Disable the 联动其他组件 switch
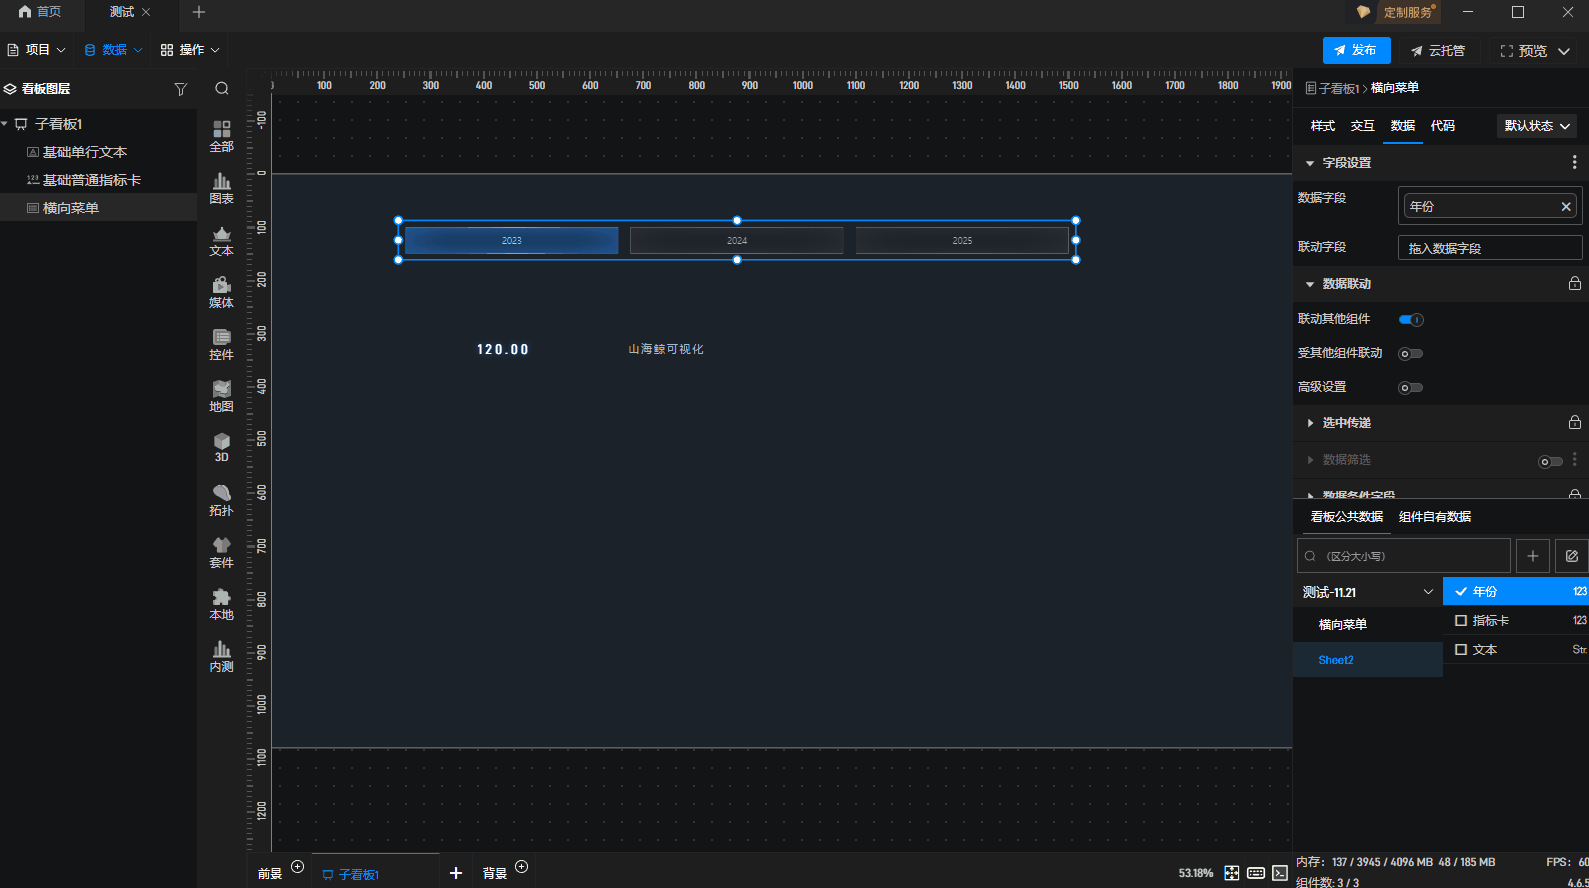This screenshot has width=1589, height=888. tap(1410, 320)
